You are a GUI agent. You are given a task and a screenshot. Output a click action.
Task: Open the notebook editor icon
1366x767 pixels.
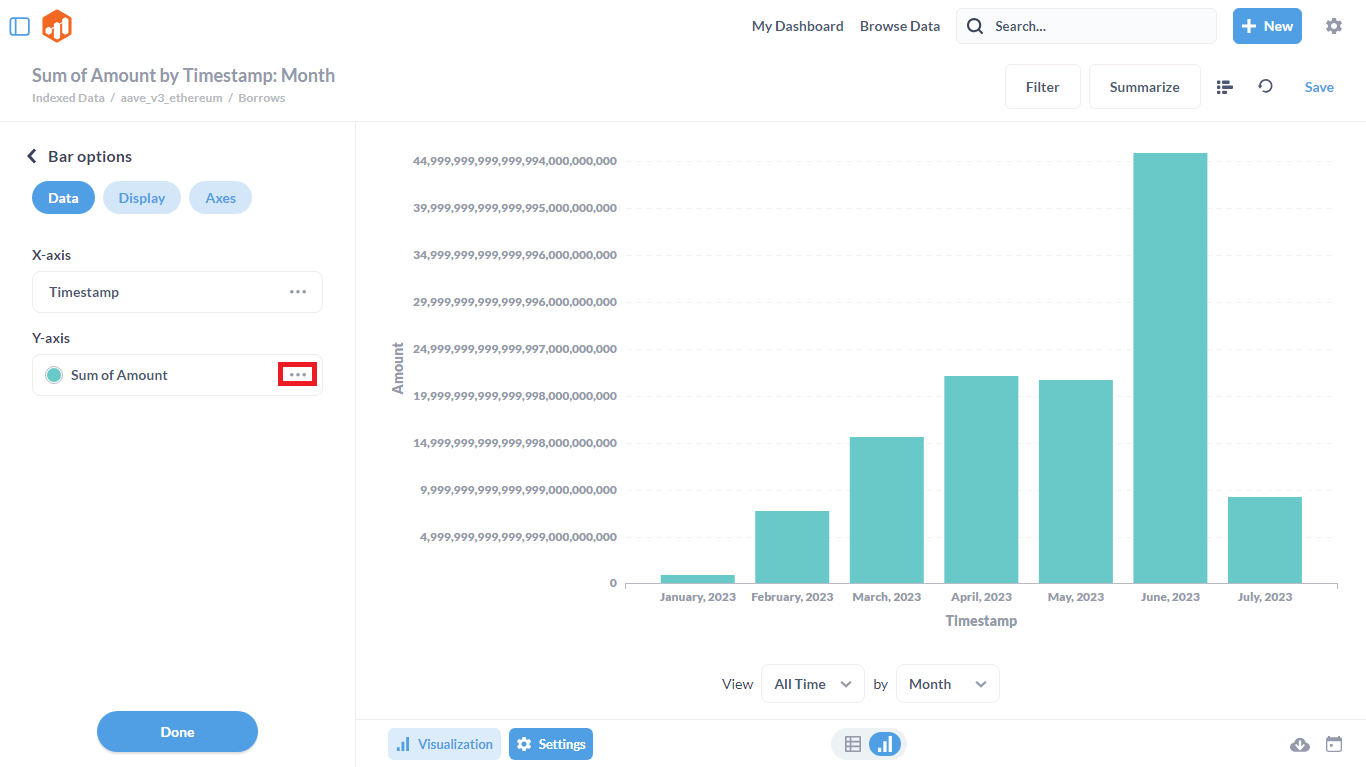click(1224, 87)
